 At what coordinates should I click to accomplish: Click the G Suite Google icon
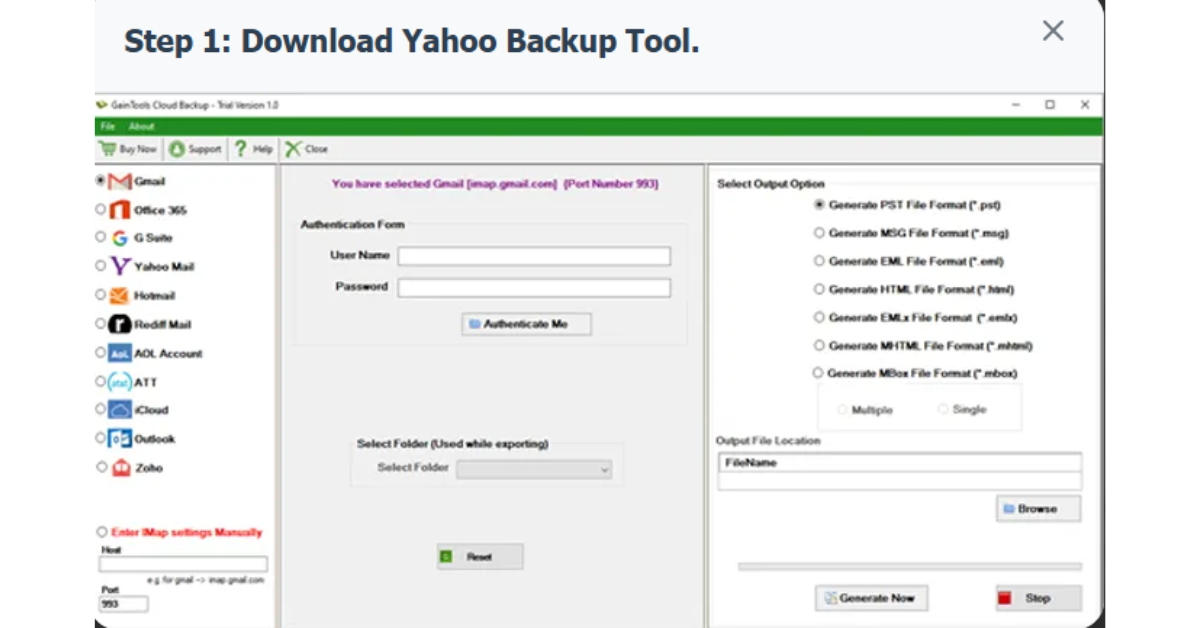[x=120, y=238]
